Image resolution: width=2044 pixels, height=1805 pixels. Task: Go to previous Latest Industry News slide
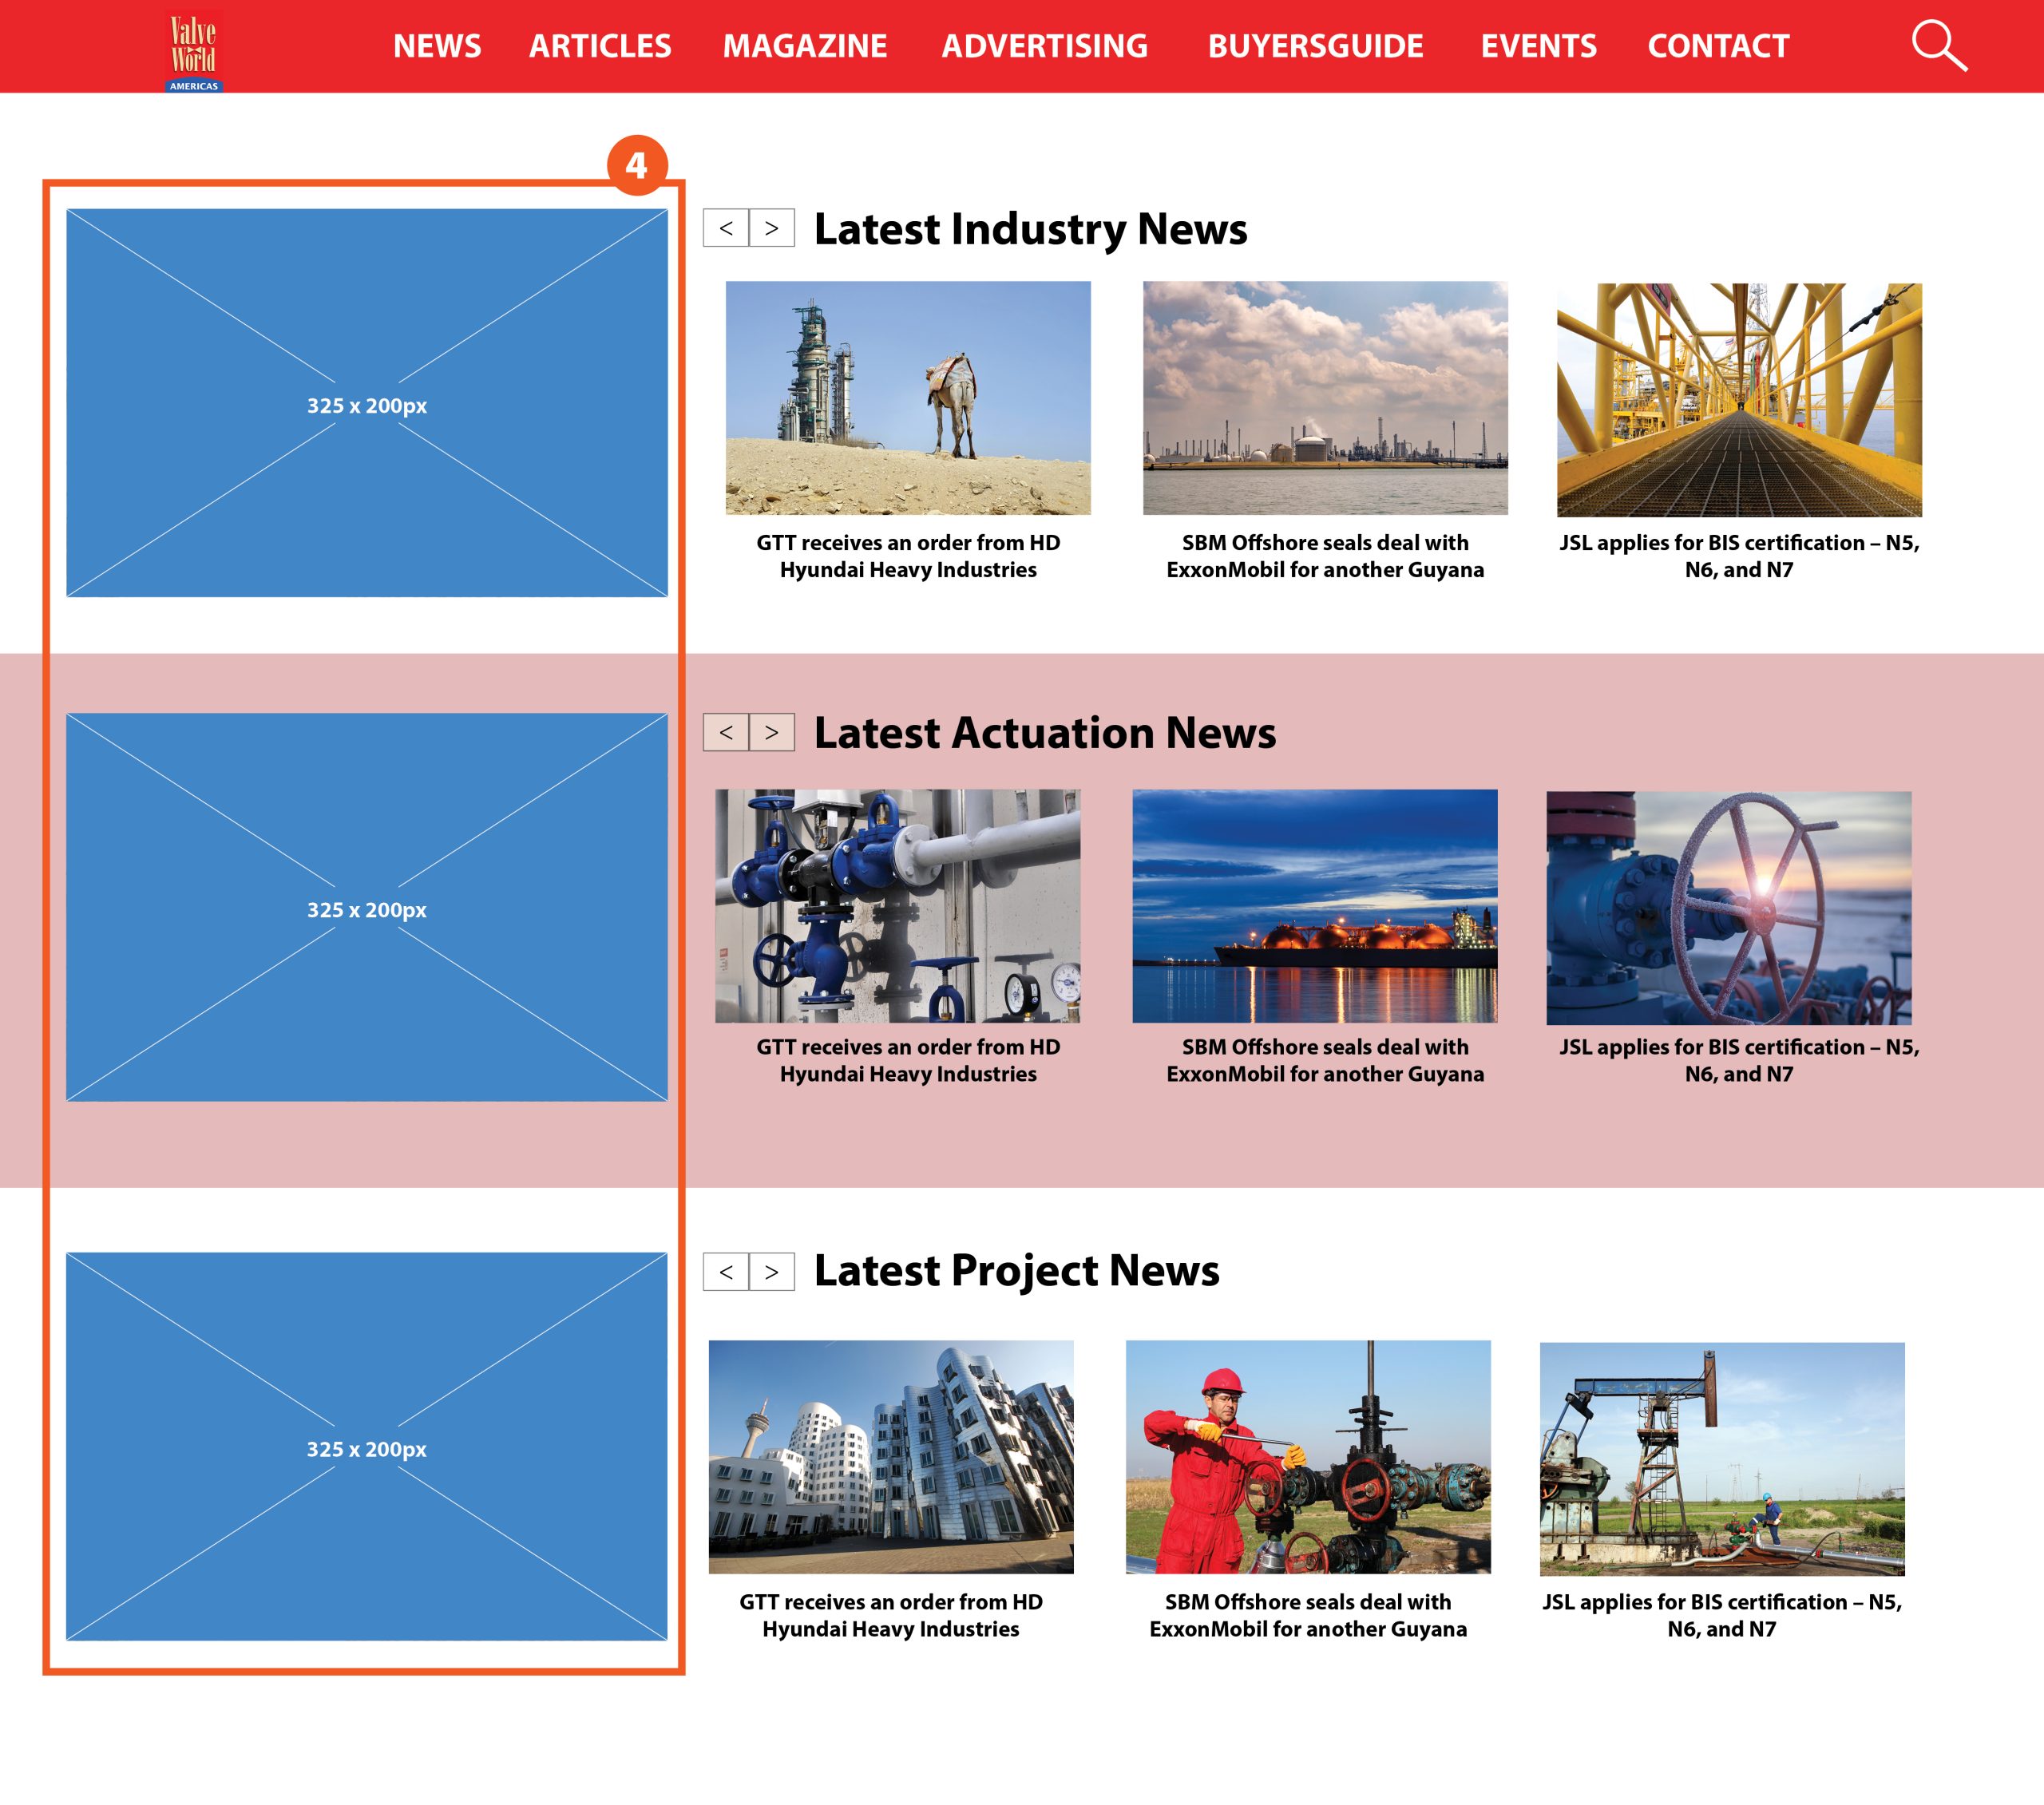click(726, 228)
